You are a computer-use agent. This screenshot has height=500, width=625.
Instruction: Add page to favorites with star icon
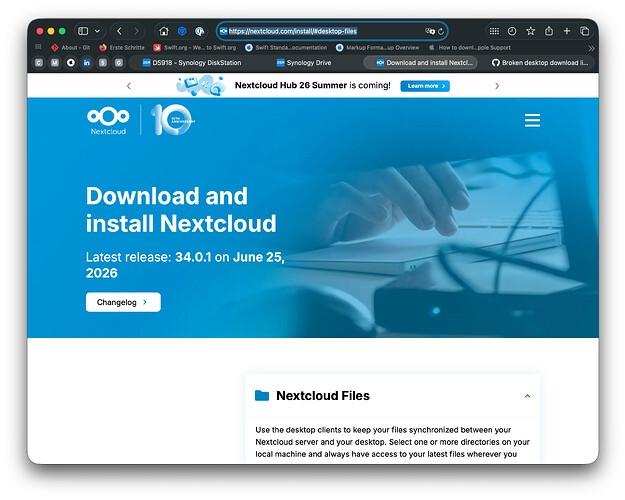(531, 31)
